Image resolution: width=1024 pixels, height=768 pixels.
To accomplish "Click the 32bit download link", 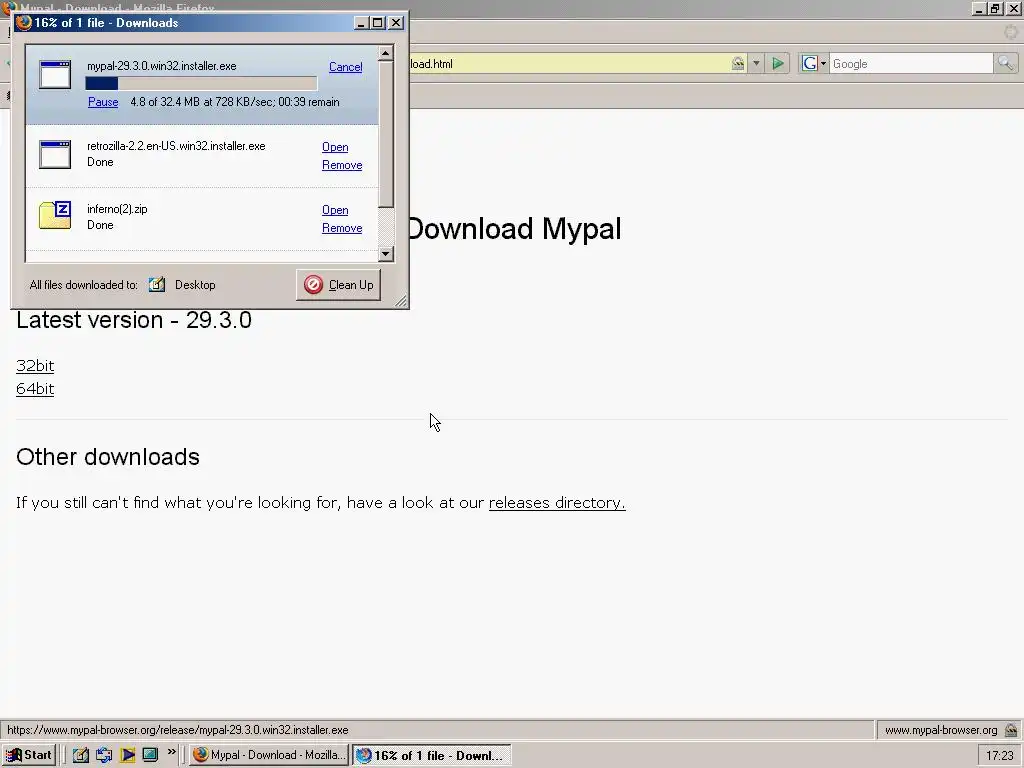I will [x=35, y=366].
